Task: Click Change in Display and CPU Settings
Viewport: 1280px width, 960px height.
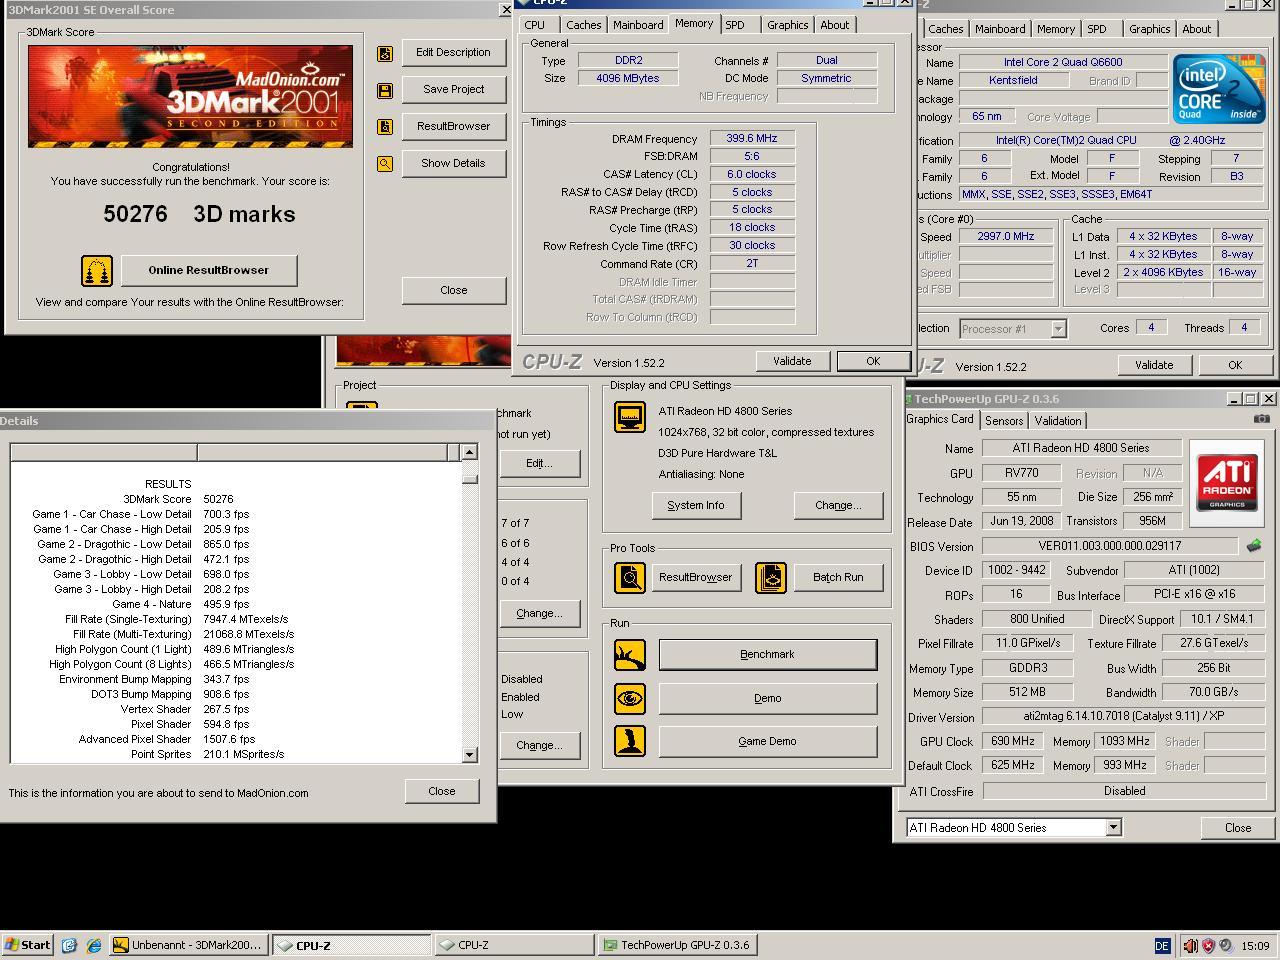Action: 838,506
